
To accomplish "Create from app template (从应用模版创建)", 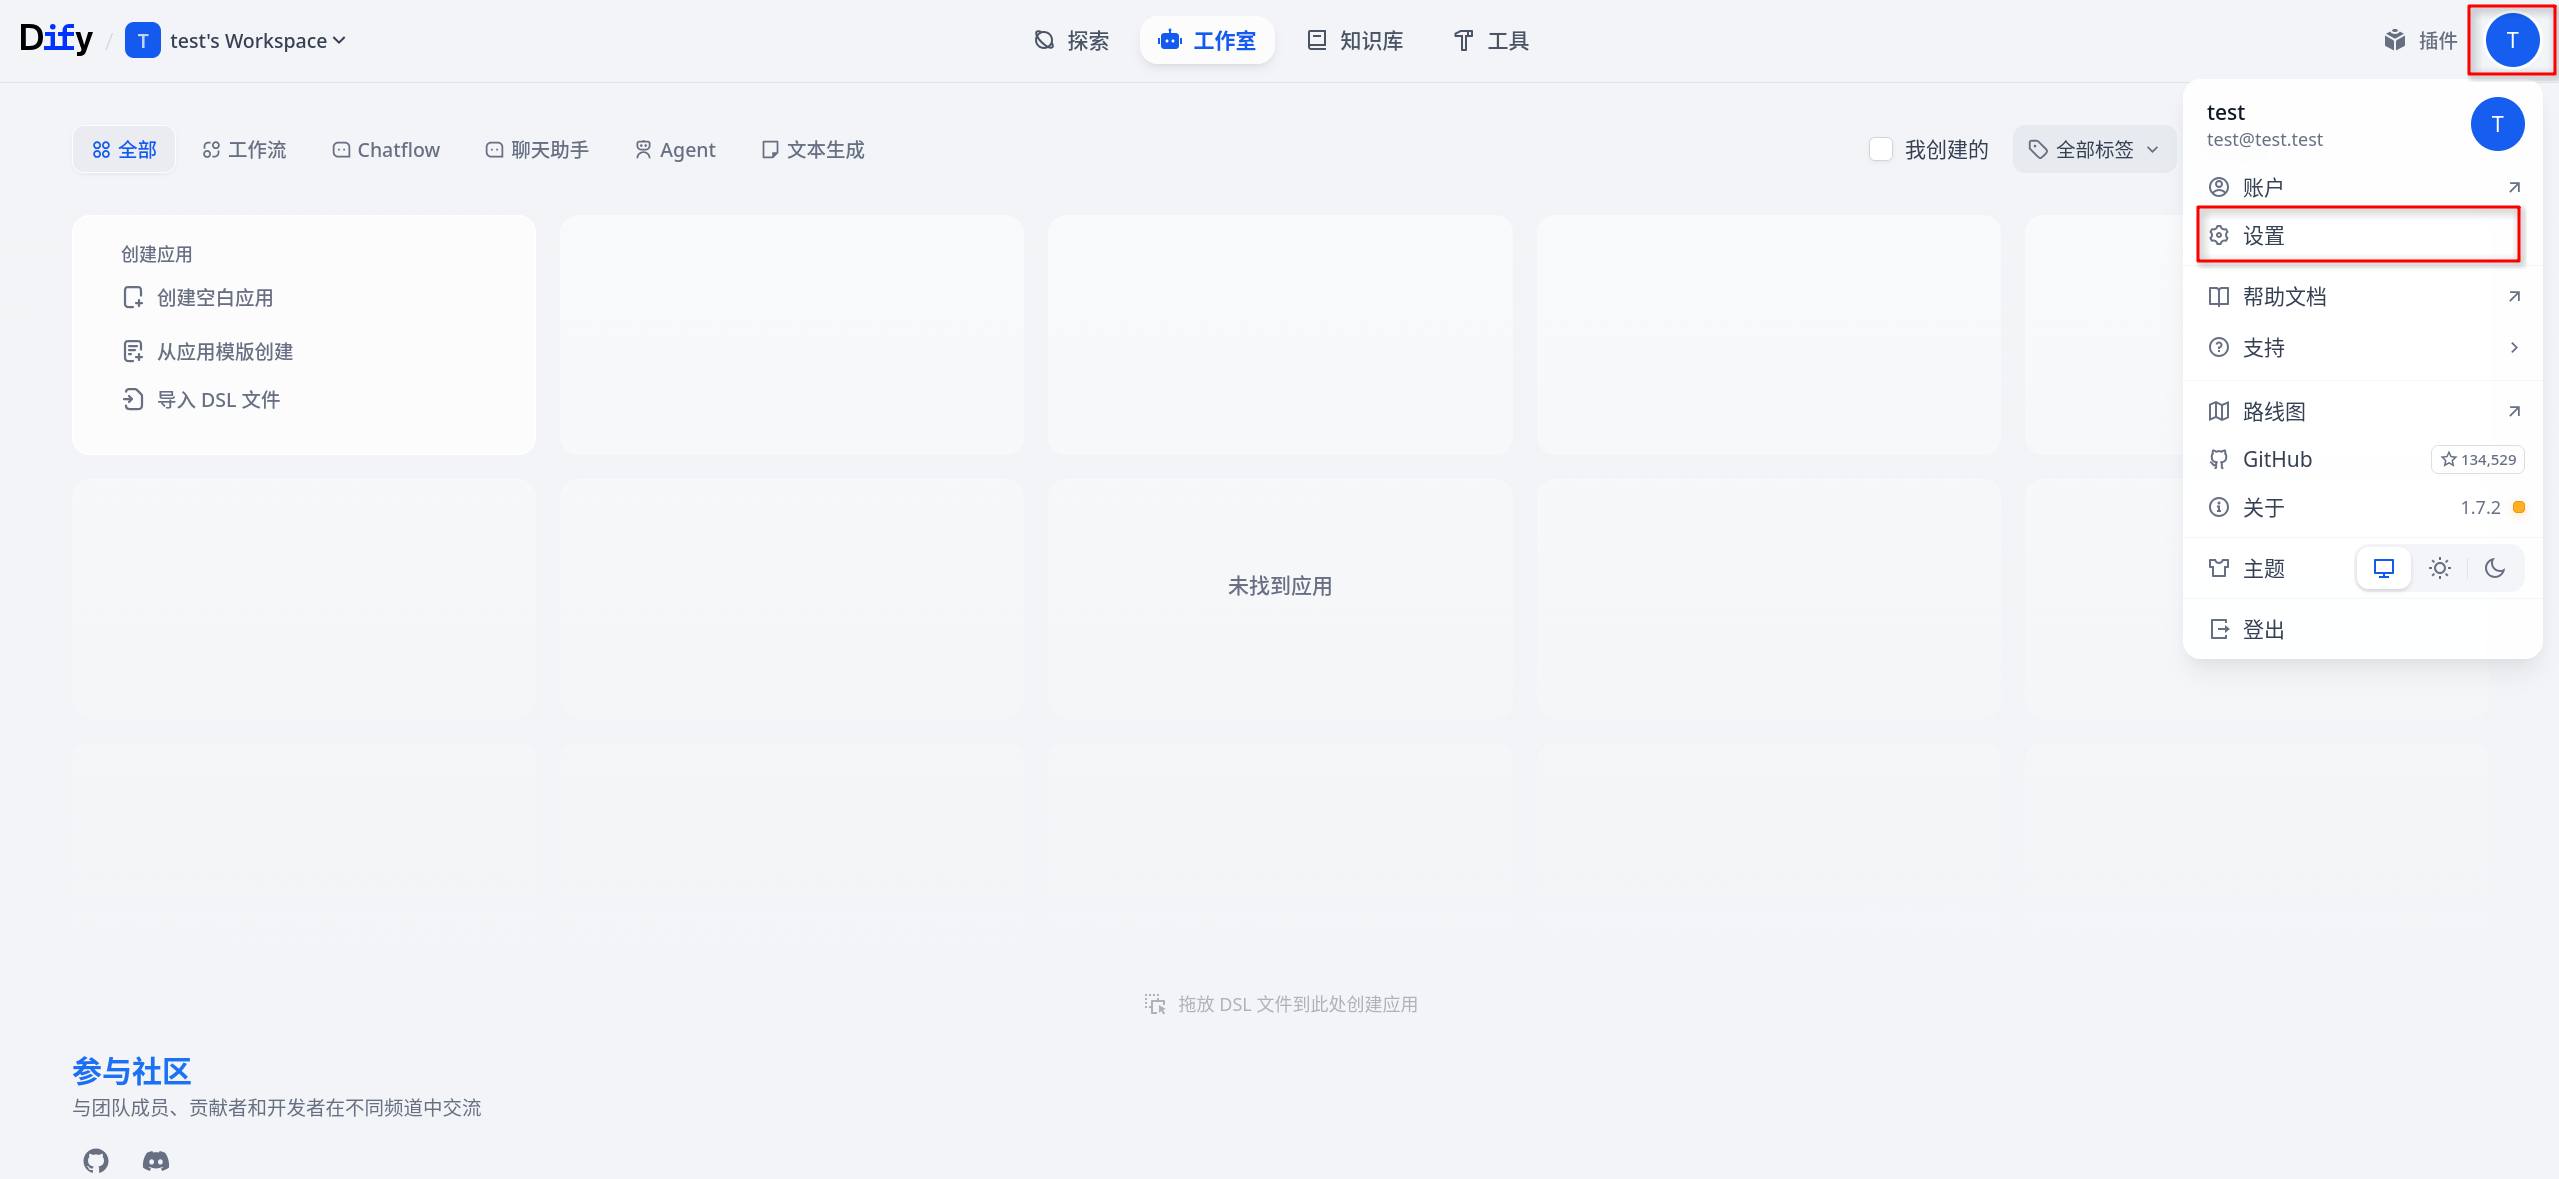I will pos(224,351).
